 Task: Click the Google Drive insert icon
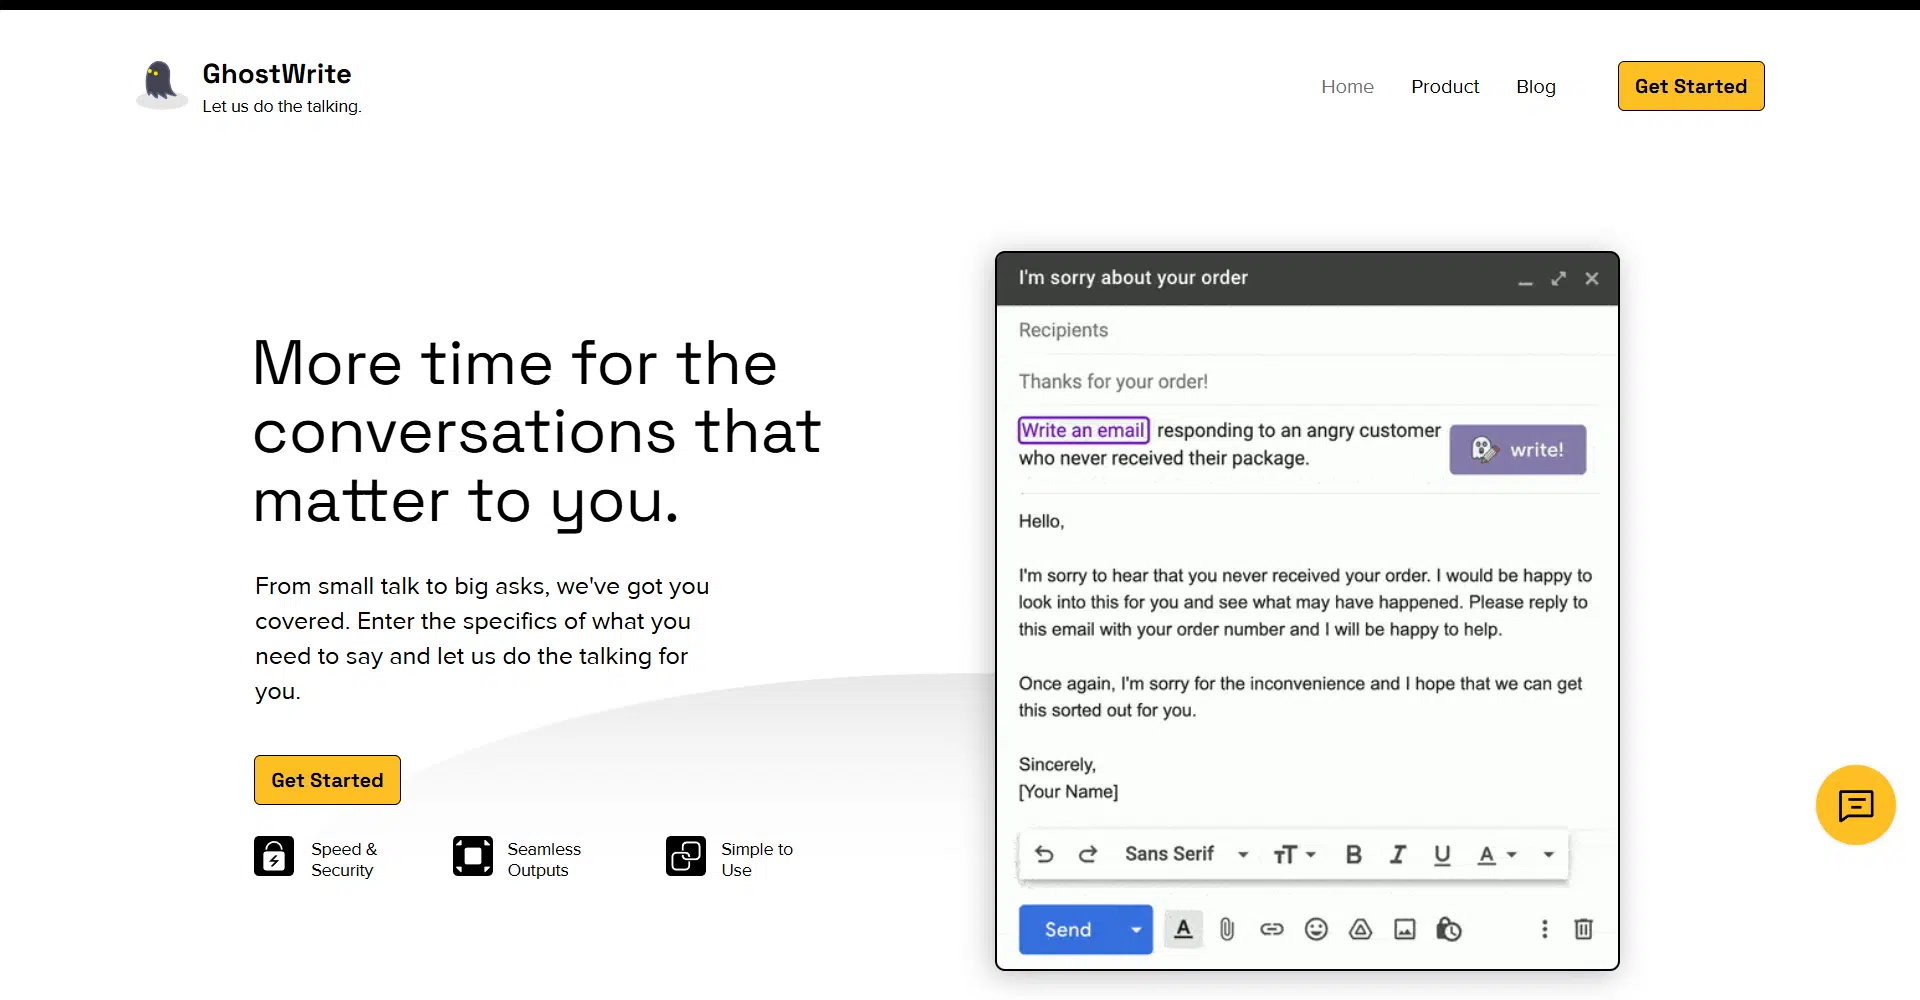tap(1360, 930)
